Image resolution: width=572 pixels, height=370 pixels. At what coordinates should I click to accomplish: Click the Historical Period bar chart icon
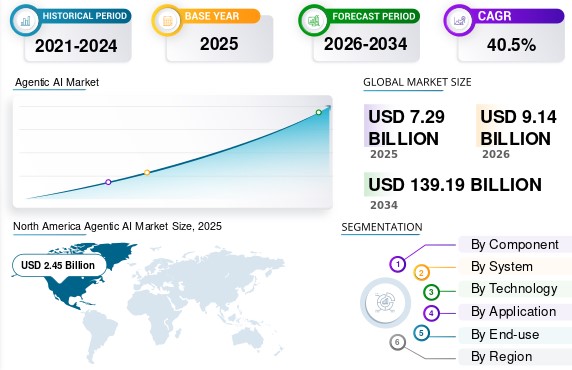point(25,20)
